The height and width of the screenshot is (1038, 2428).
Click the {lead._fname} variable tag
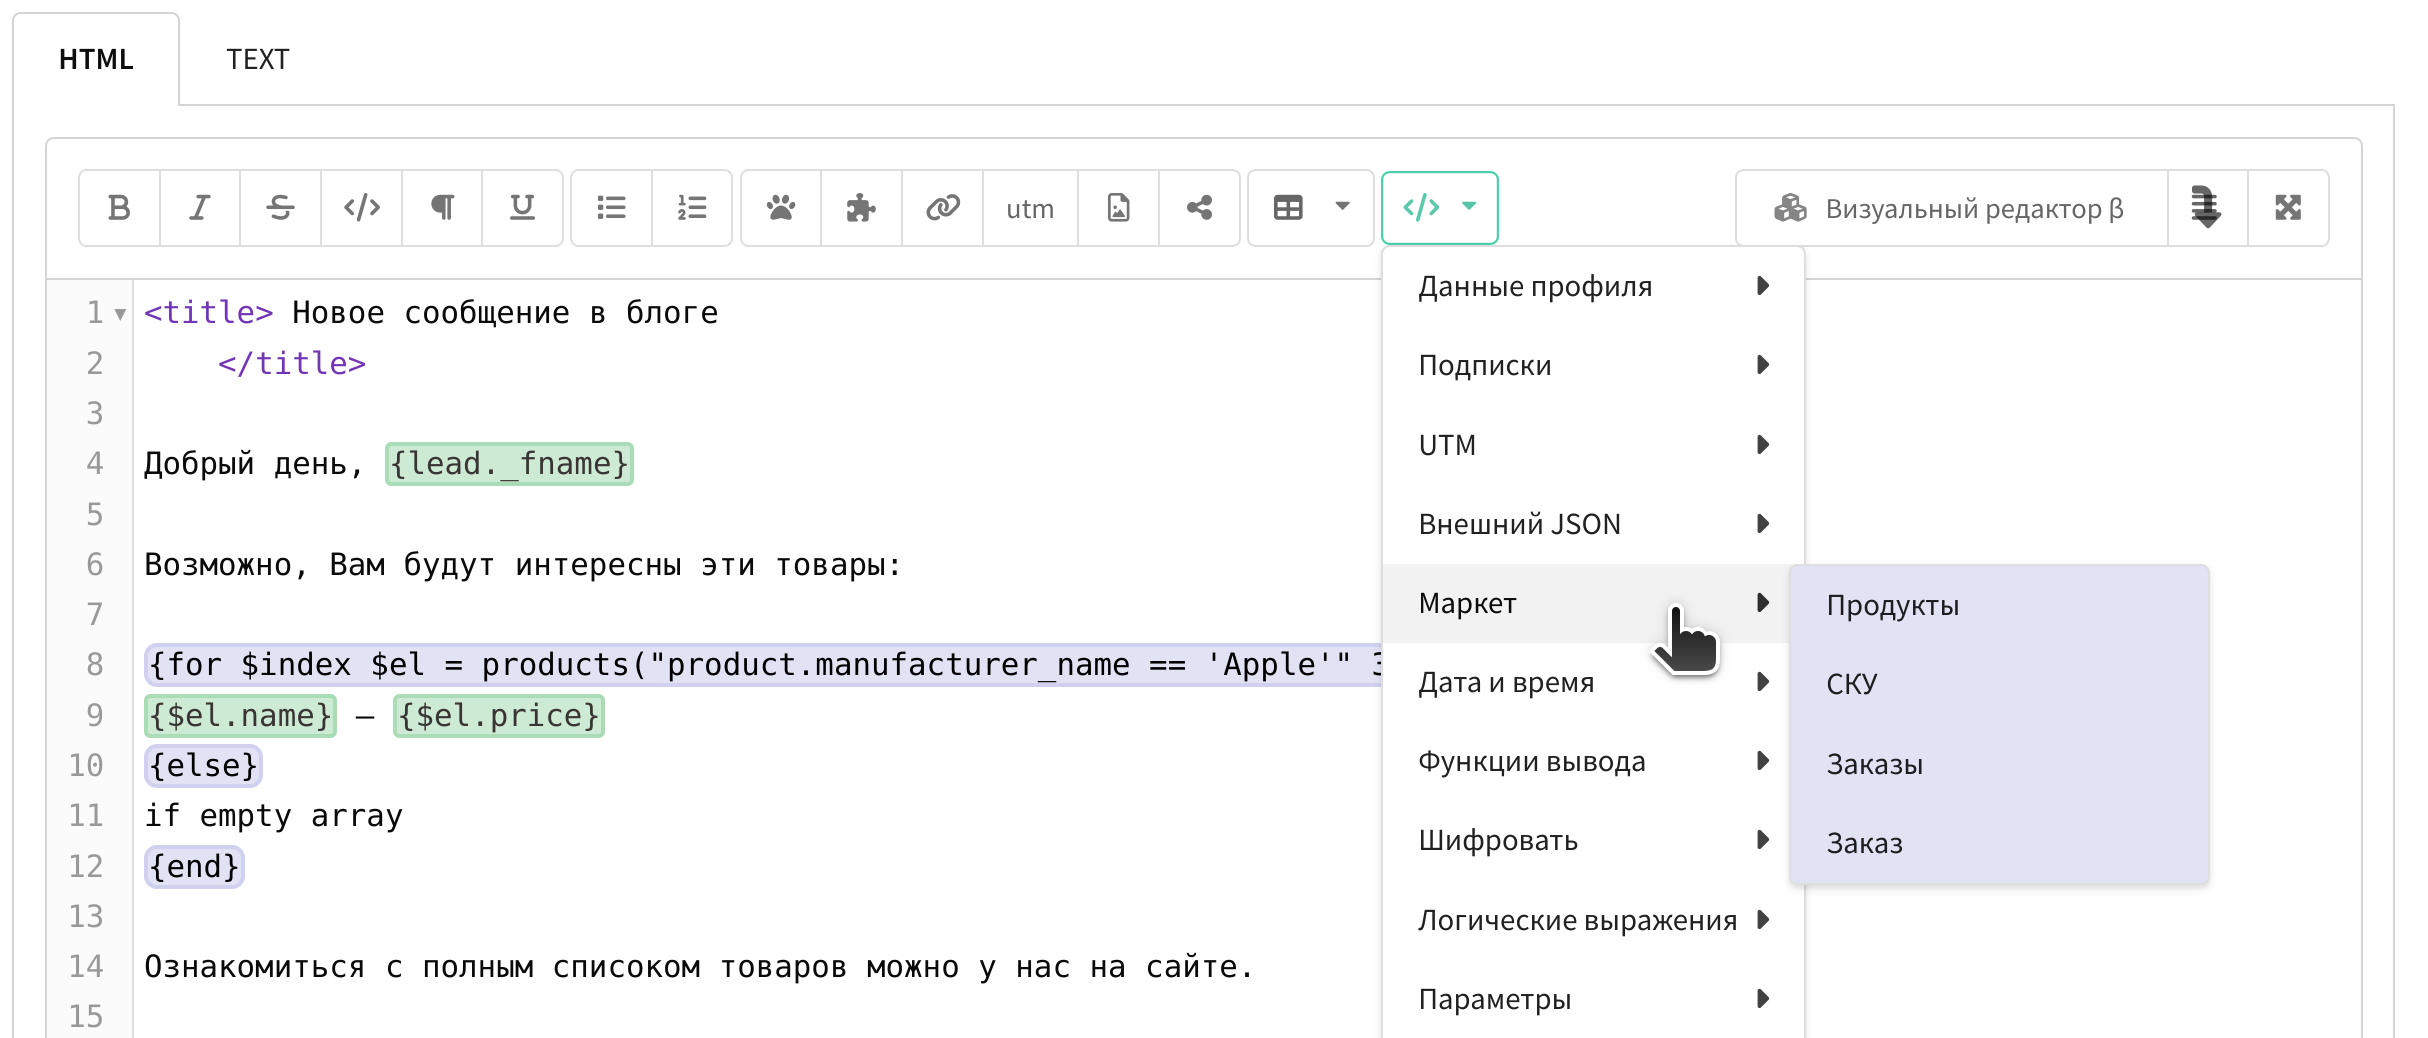tap(509, 464)
